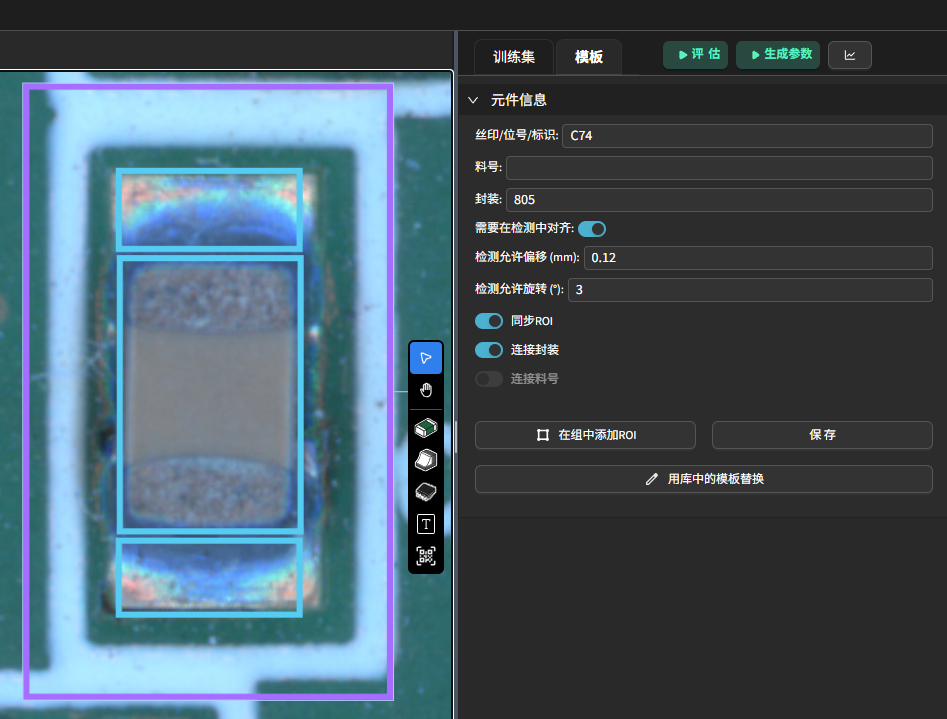Collapse the 元件信息 section
The width and height of the screenshot is (947, 719).
coord(474,101)
